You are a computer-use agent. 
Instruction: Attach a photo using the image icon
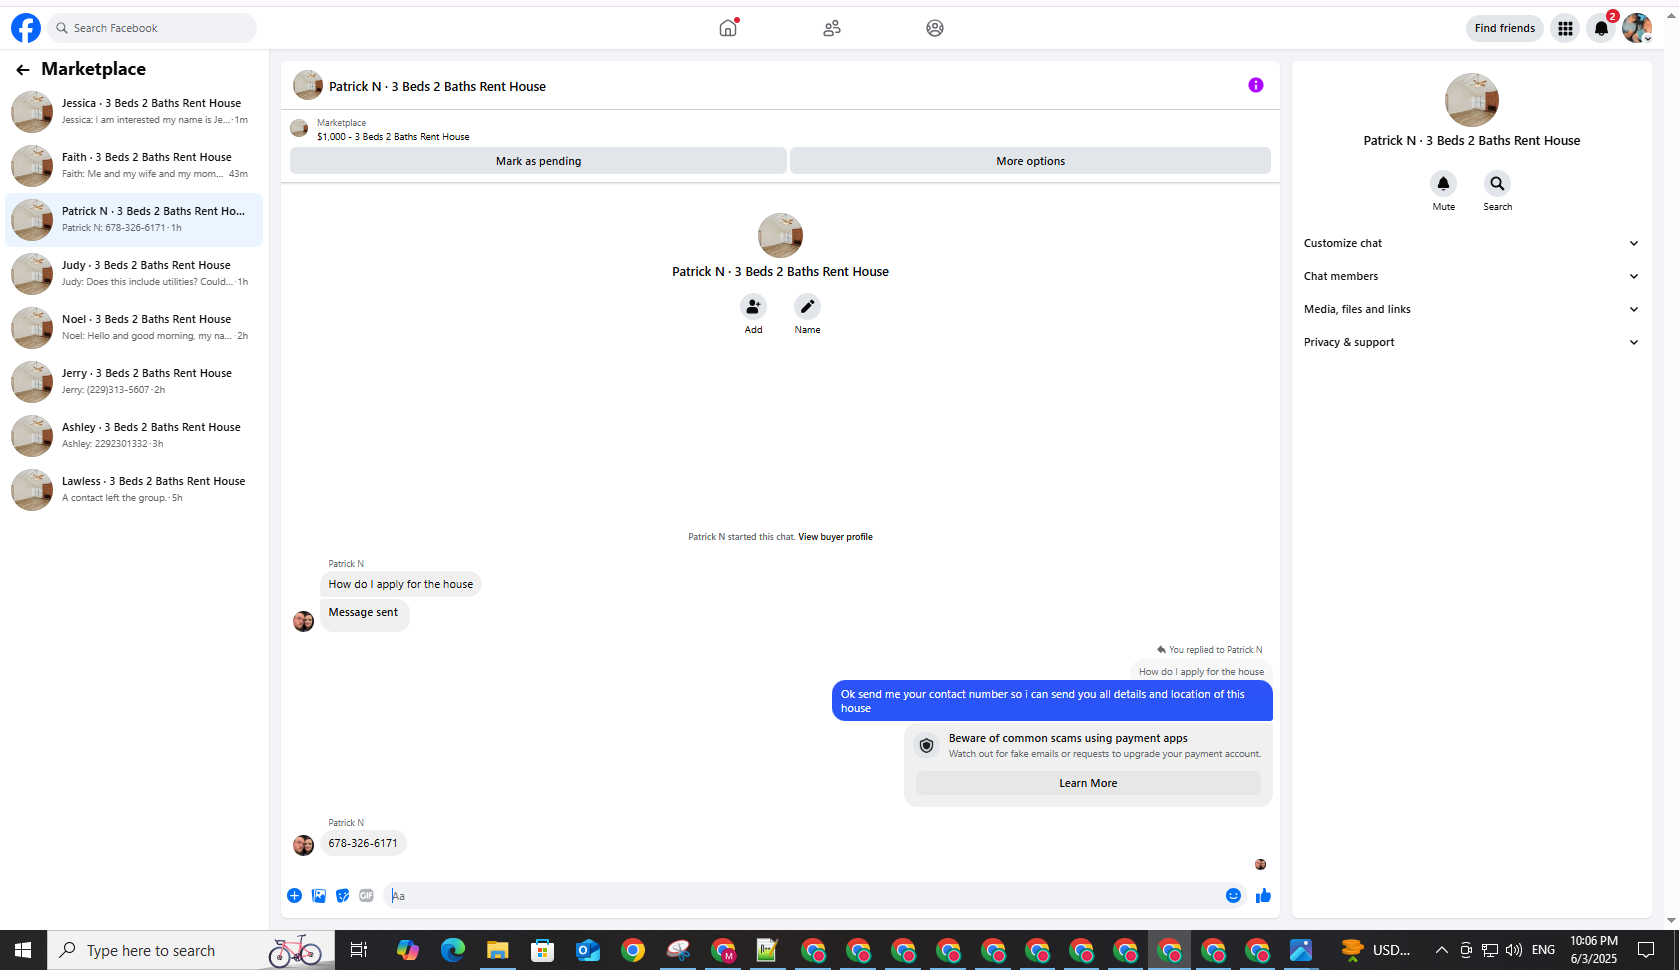tap(319, 896)
